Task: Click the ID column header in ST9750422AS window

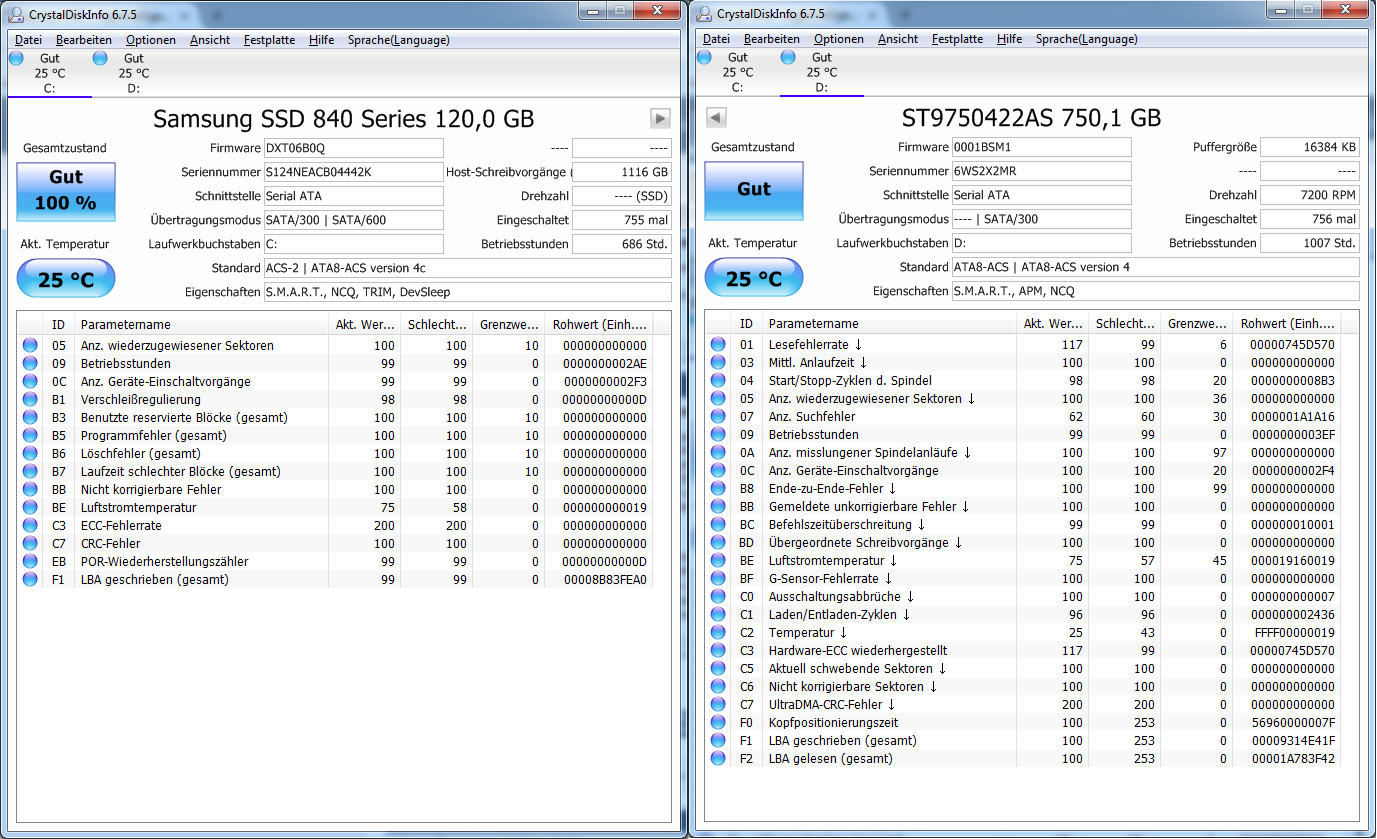Action: (746, 324)
